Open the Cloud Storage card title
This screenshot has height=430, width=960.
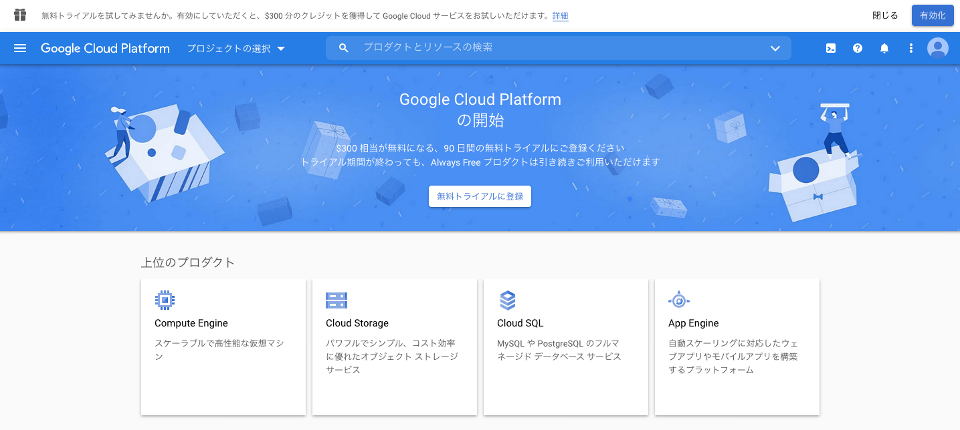click(357, 323)
